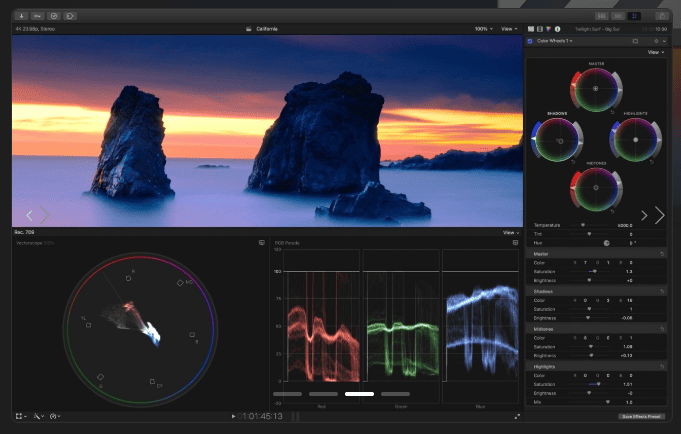
Task: Click the keyframe diamond in Color Wheels header
Action: pos(656,41)
